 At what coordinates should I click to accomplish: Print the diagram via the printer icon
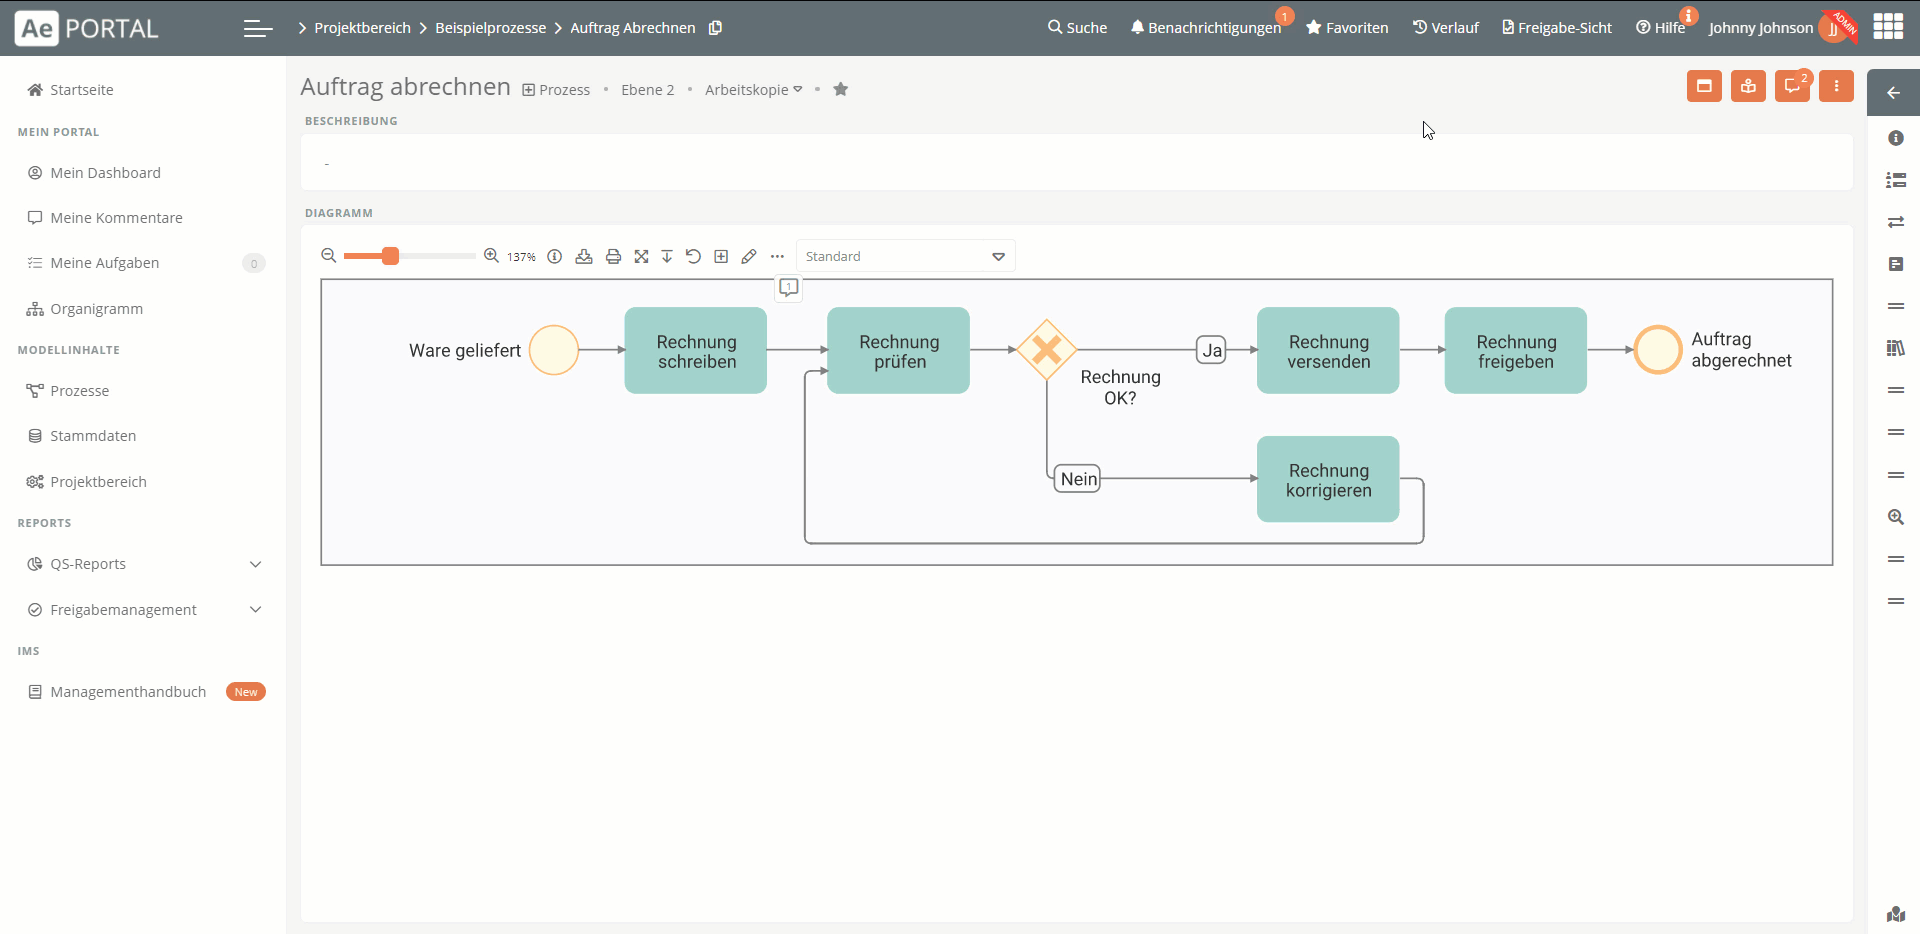(x=613, y=257)
